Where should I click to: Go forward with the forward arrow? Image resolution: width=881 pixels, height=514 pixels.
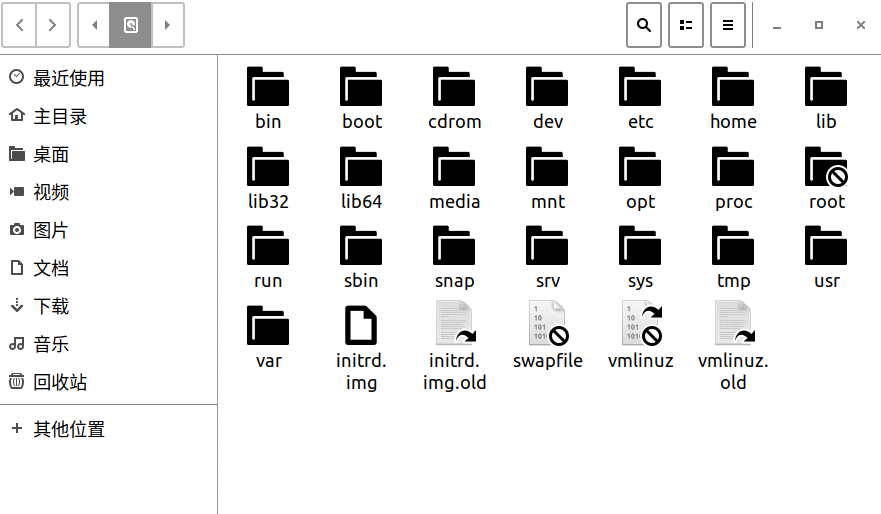click(53, 25)
